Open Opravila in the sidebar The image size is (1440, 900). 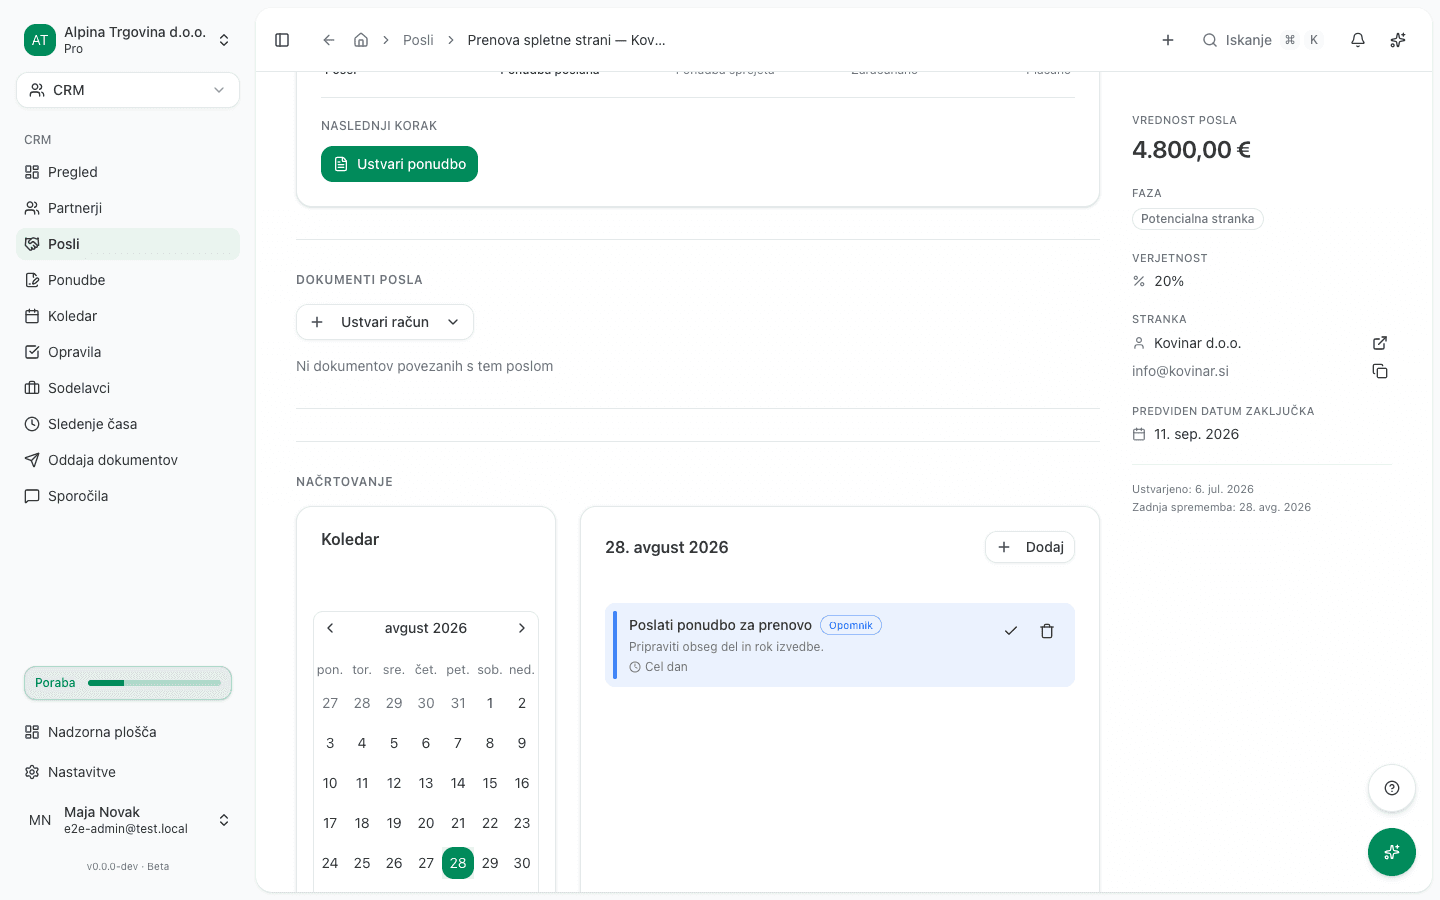point(128,352)
